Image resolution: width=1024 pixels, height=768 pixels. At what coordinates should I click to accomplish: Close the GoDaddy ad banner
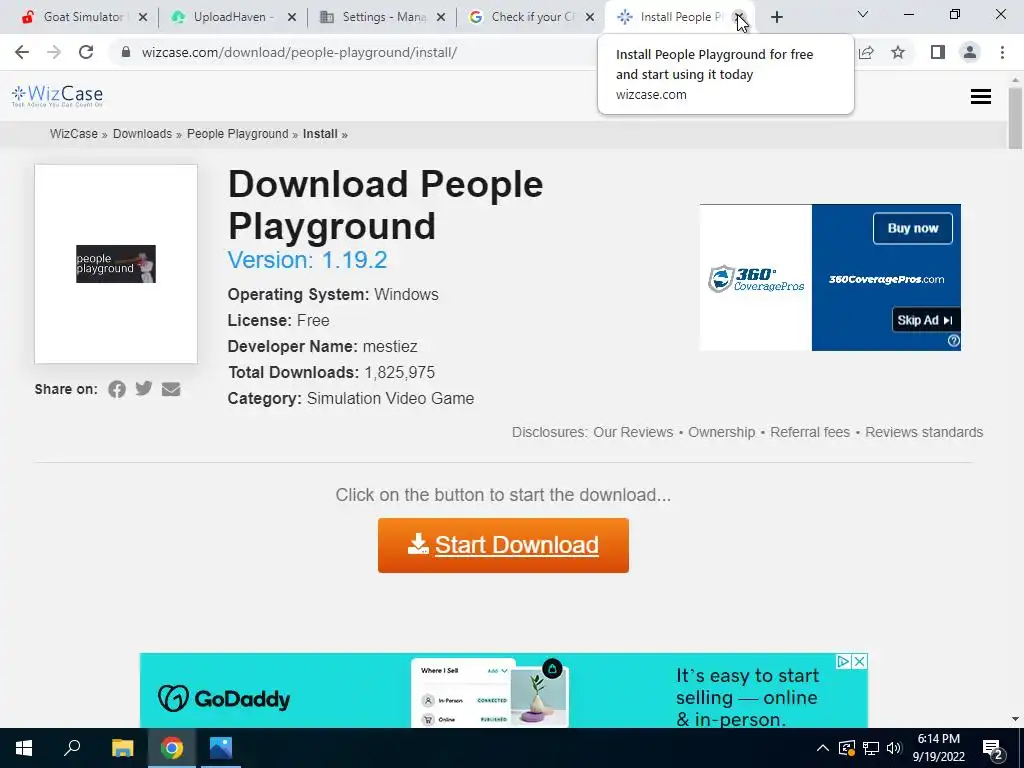click(x=860, y=661)
